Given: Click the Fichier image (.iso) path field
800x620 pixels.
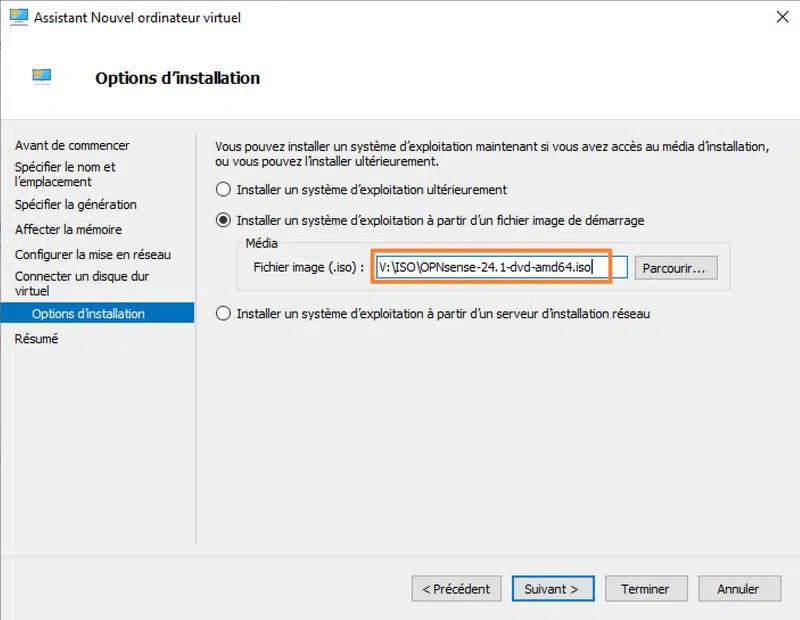Looking at the screenshot, I should coord(498,268).
